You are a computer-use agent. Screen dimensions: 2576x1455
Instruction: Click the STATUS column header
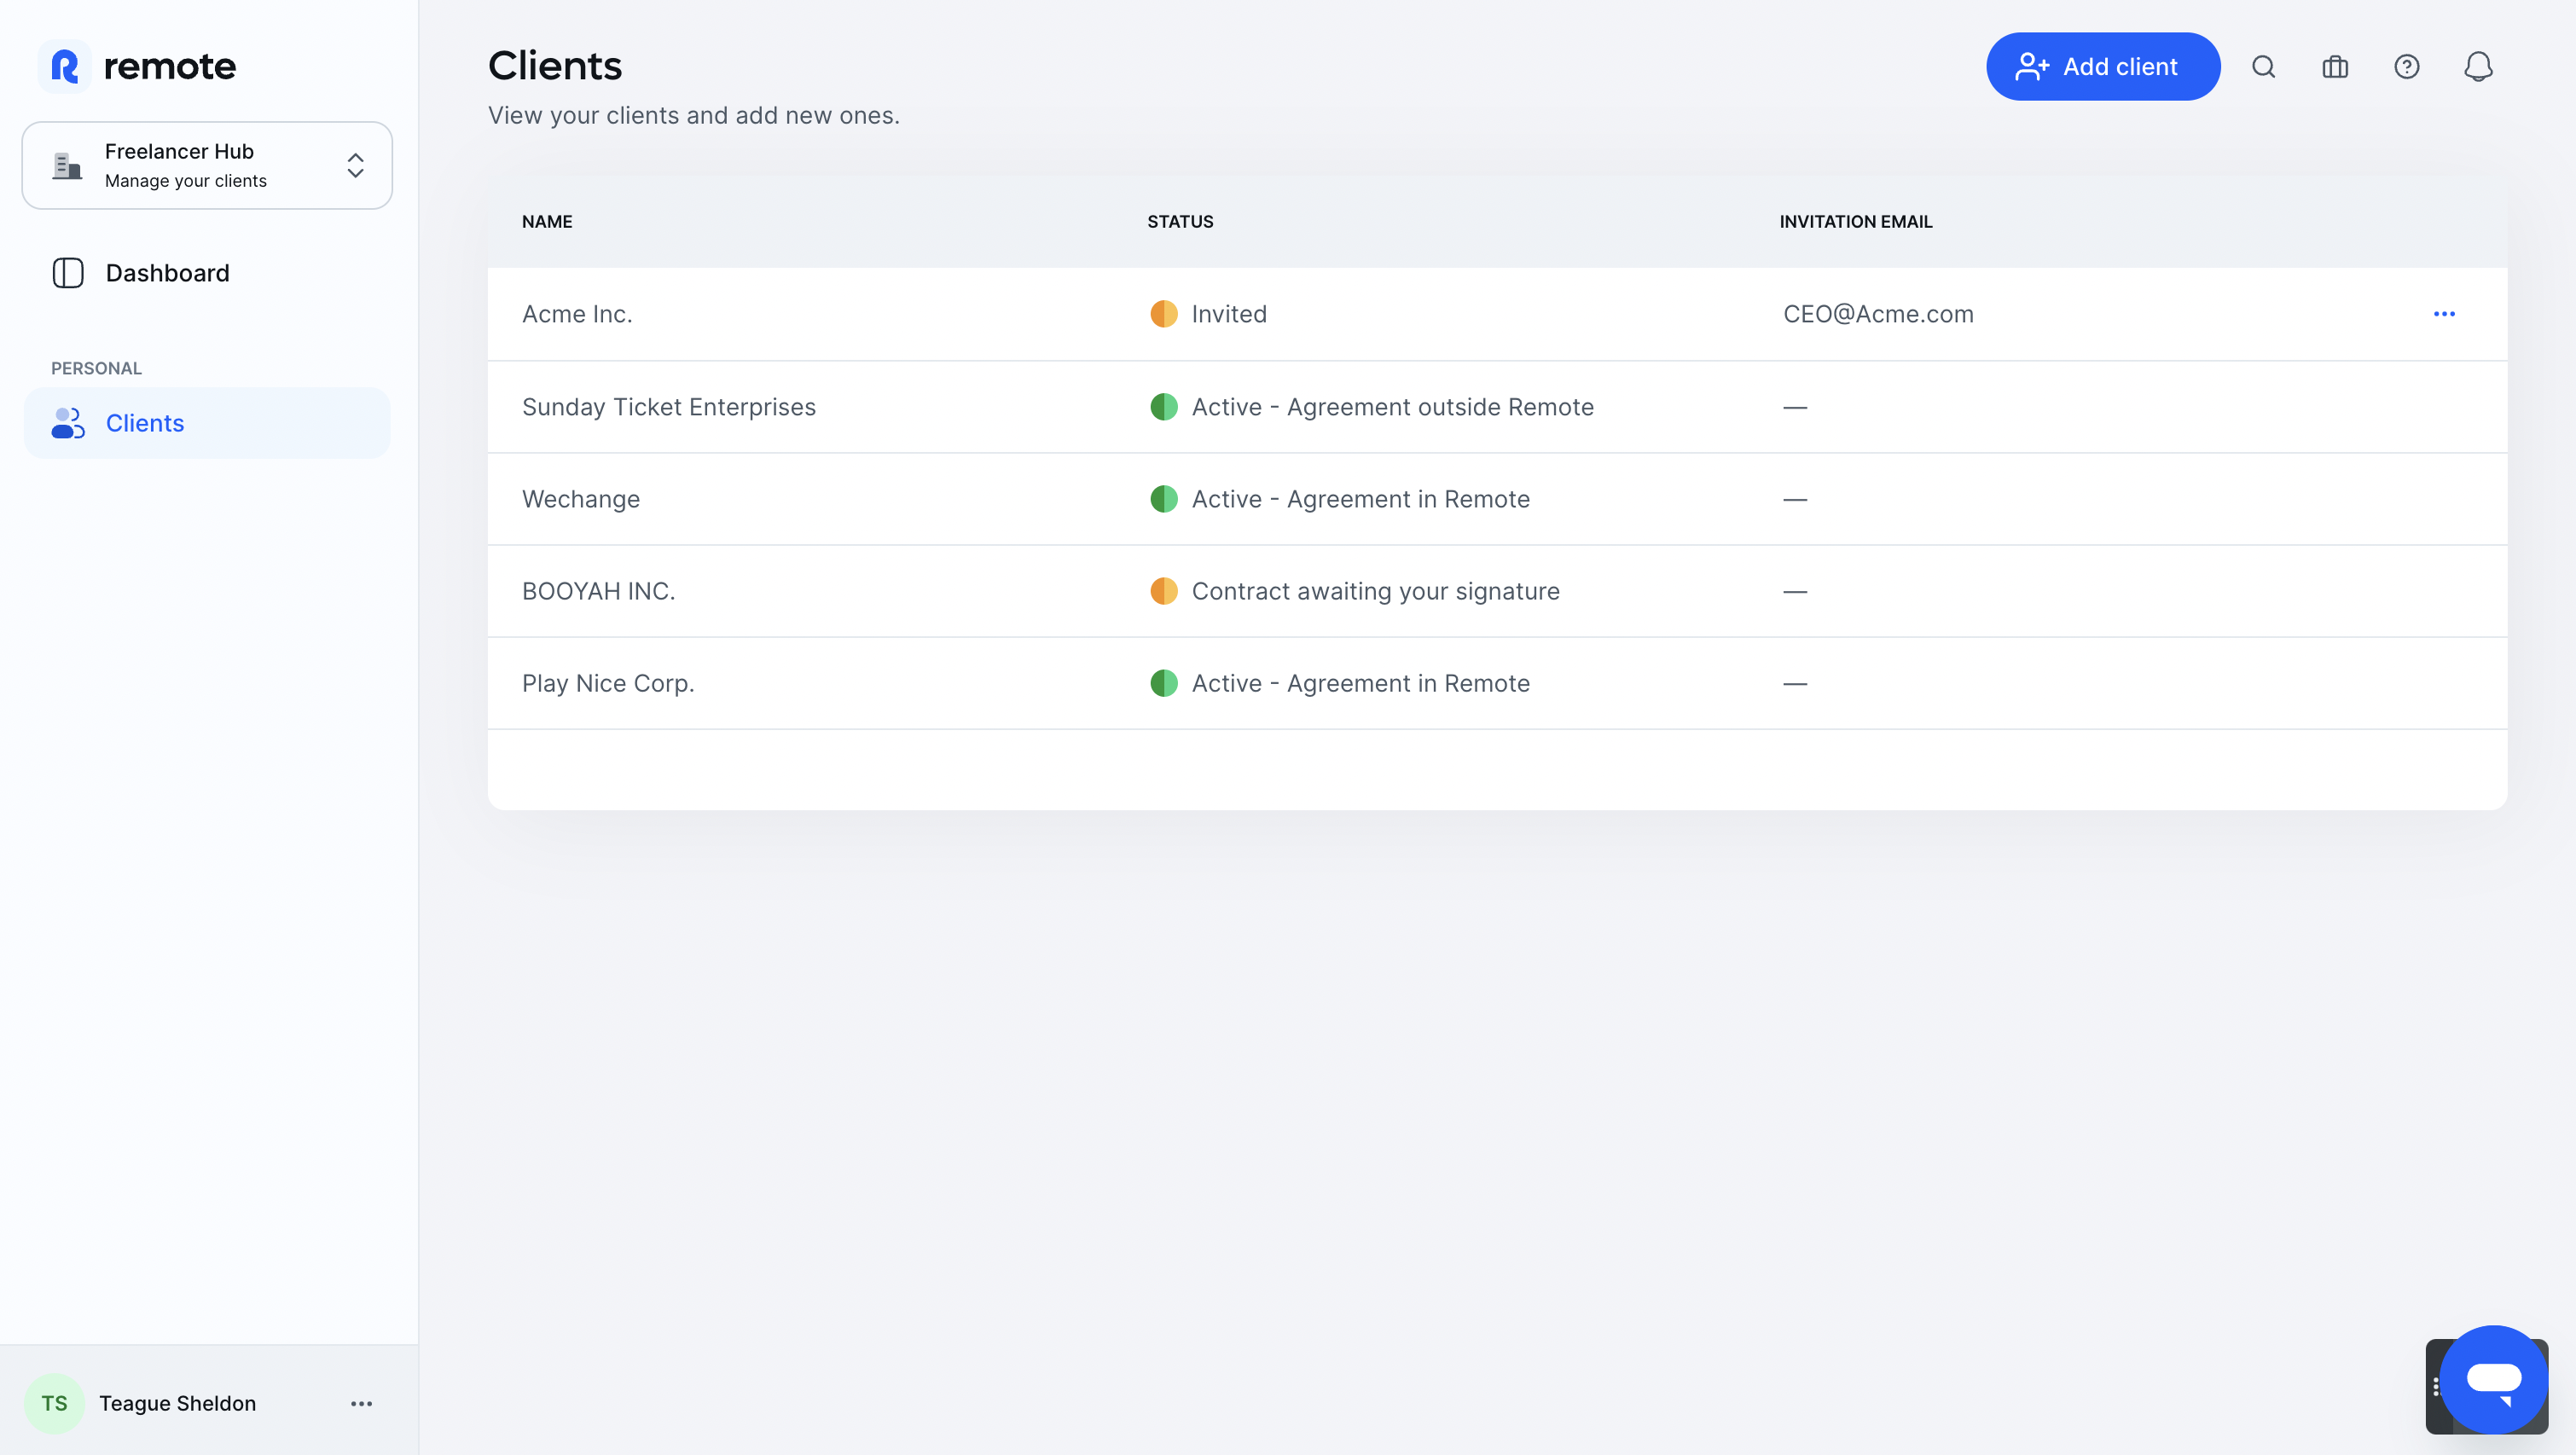tap(1180, 221)
